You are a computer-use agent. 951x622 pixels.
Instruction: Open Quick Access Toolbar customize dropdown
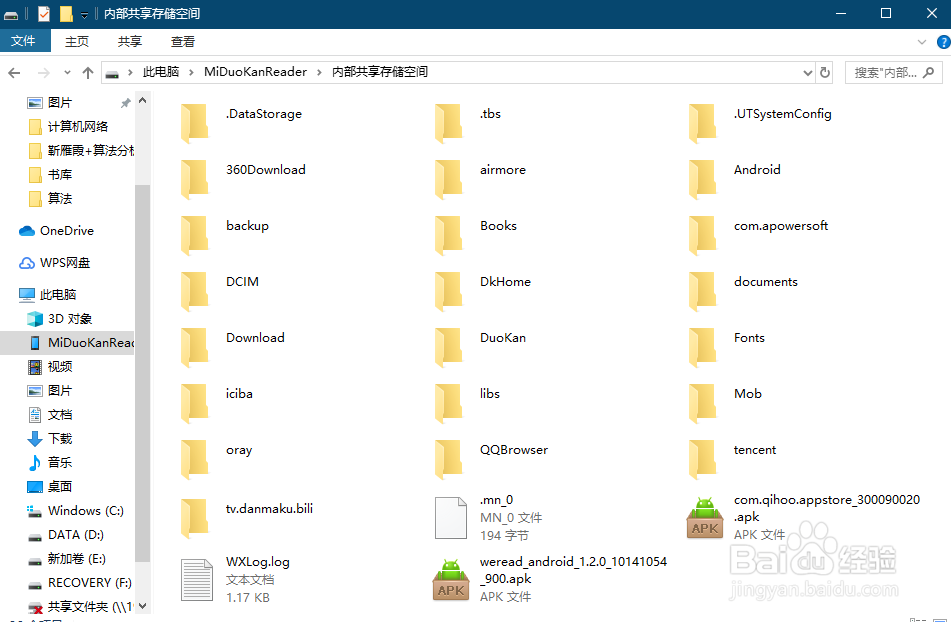(84, 14)
